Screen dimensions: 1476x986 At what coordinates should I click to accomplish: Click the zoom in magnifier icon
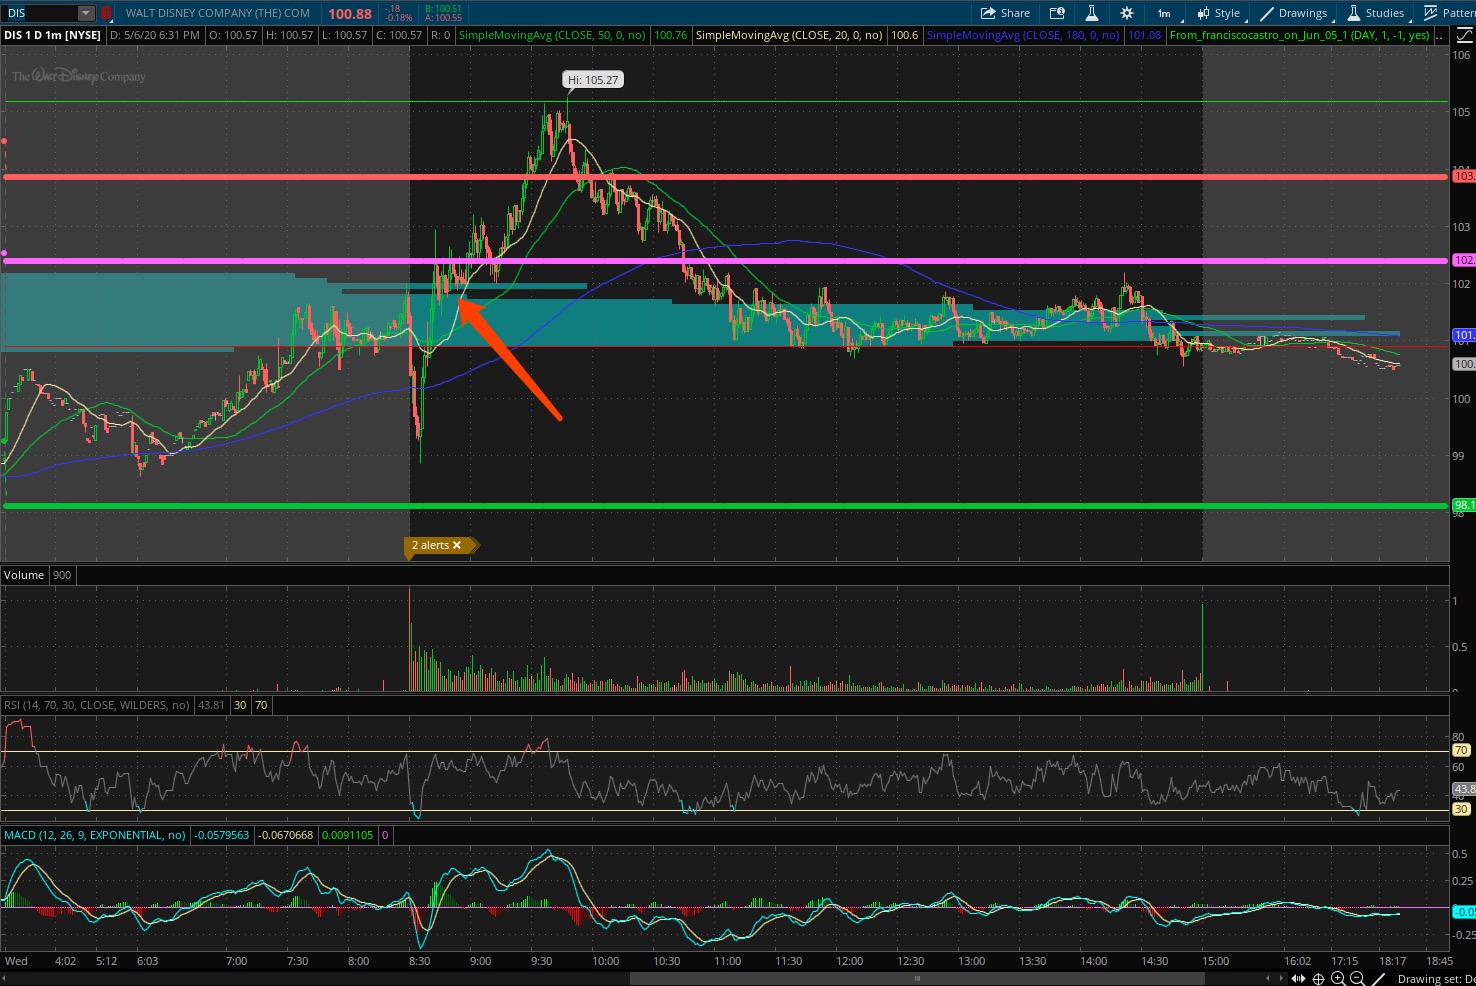1338,978
